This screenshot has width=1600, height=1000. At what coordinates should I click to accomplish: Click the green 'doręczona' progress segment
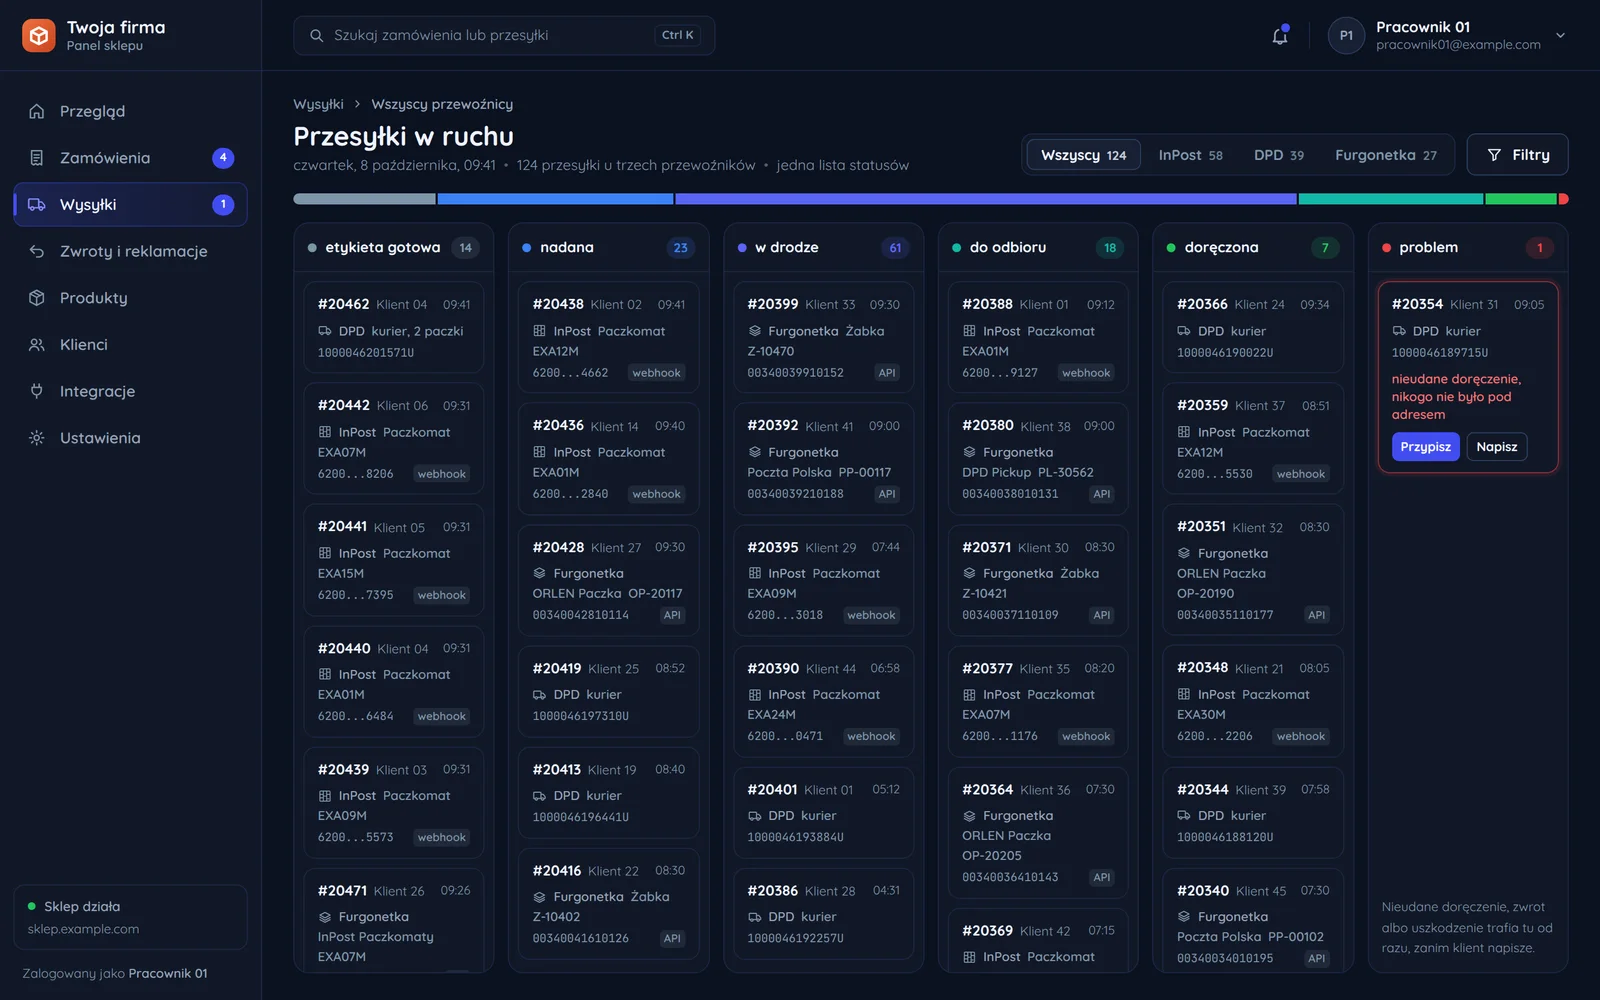click(x=1521, y=199)
